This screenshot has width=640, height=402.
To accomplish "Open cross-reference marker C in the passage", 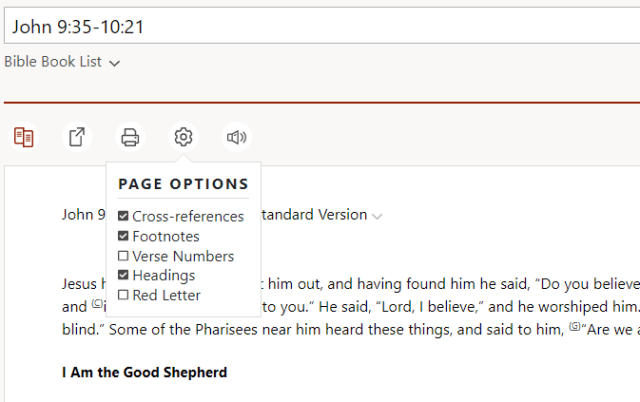I will coord(97,304).
